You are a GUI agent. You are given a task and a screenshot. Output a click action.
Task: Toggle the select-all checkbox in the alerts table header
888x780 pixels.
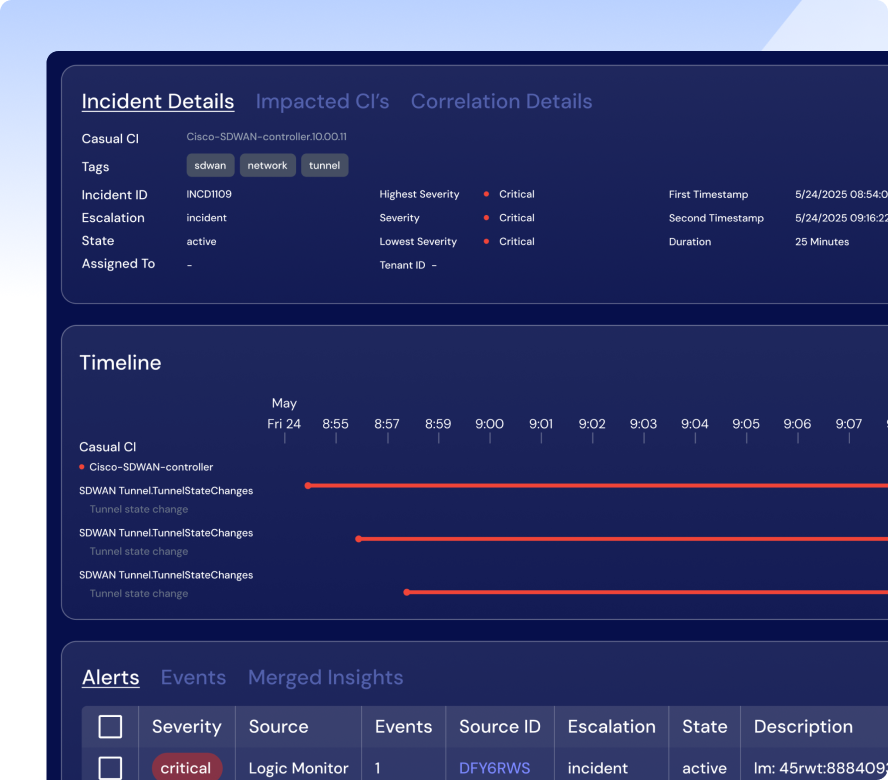(x=110, y=726)
